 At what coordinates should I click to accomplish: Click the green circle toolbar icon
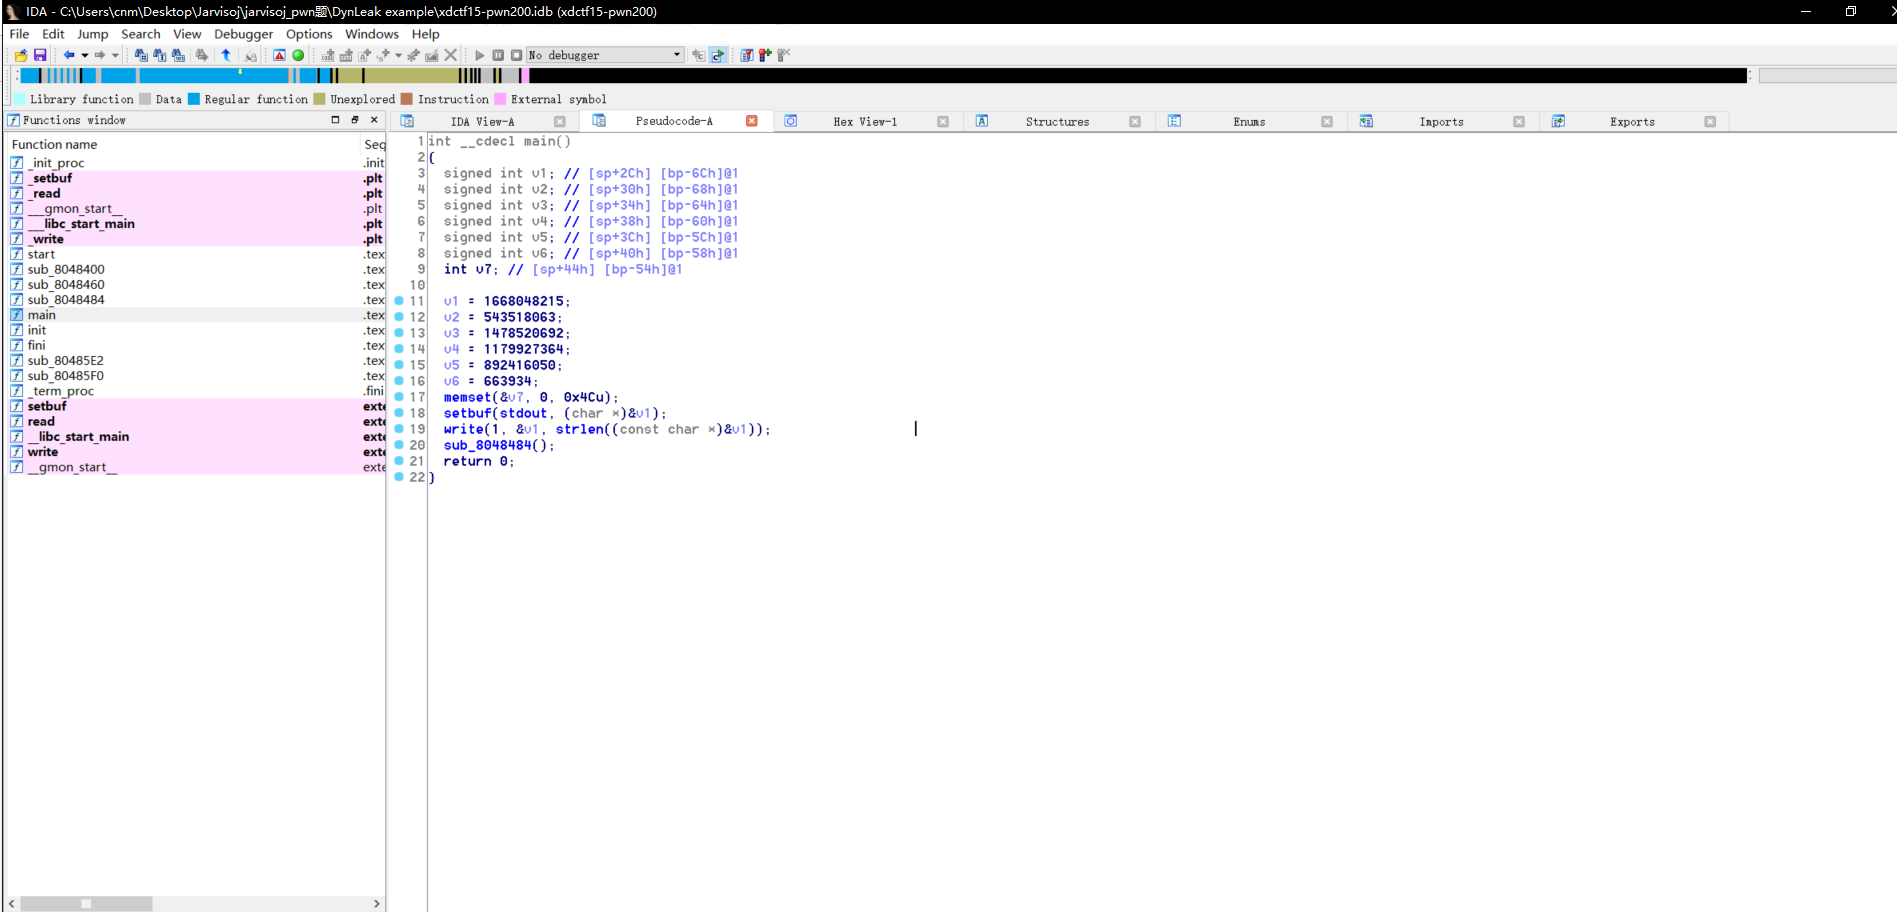coord(298,55)
